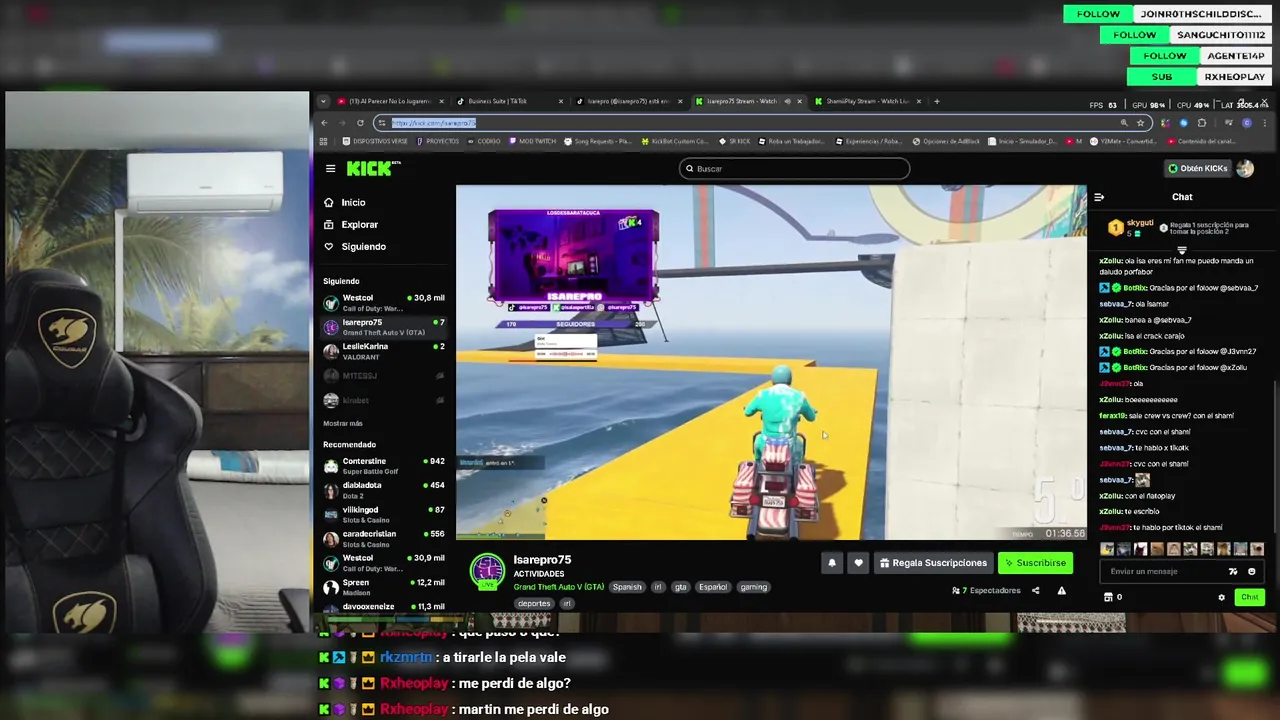The image size is (1280, 720).
Task: Select the Español tag
Action: point(713,587)
